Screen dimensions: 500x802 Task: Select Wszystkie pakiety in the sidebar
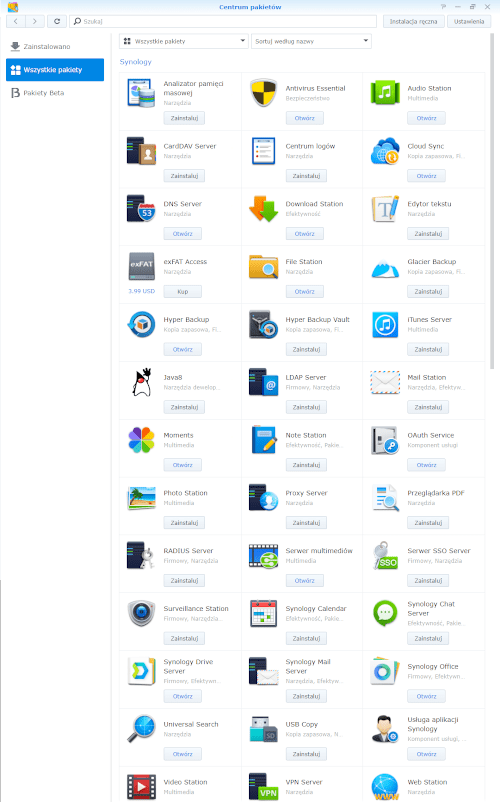point(55,70)
